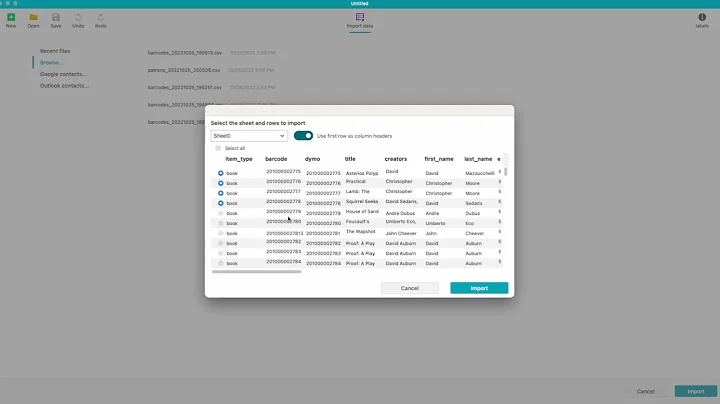
Task: Select Recent files in the sidebar
Action: click(x=55, y=51)
